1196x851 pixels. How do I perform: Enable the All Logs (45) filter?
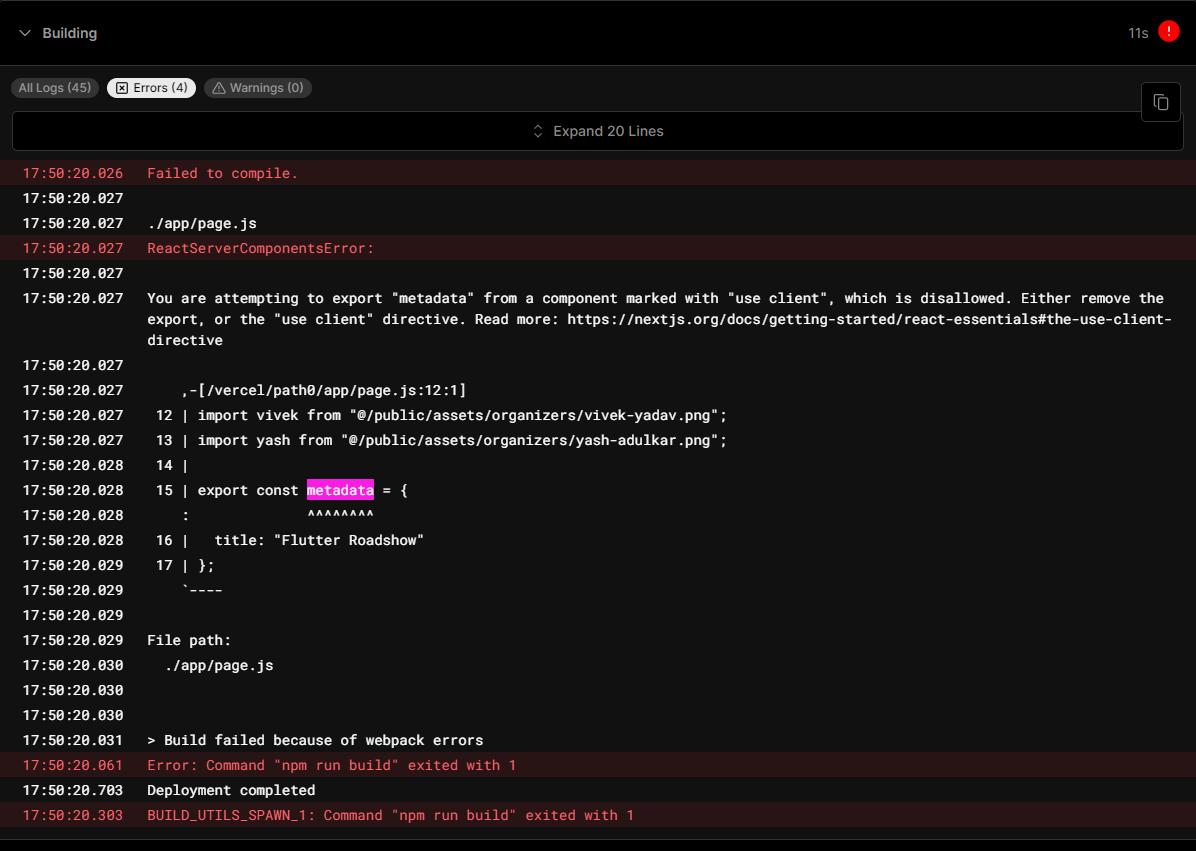tap(54, 87)
